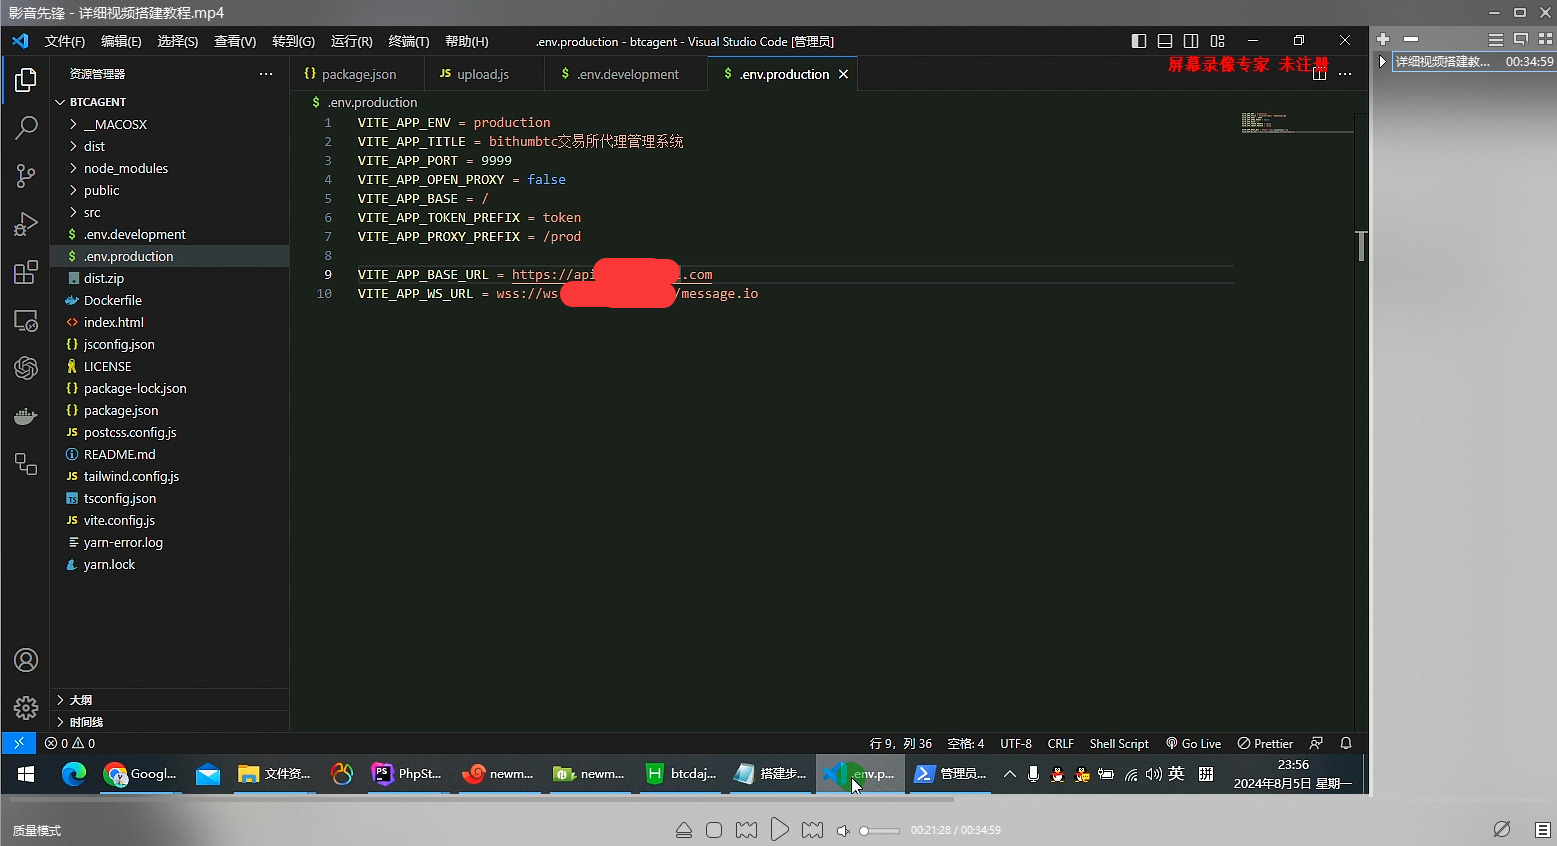The width and height of the screenshot is (1557, 846).
Task: Close the .env.production editor tab
Action: [843, 74]
